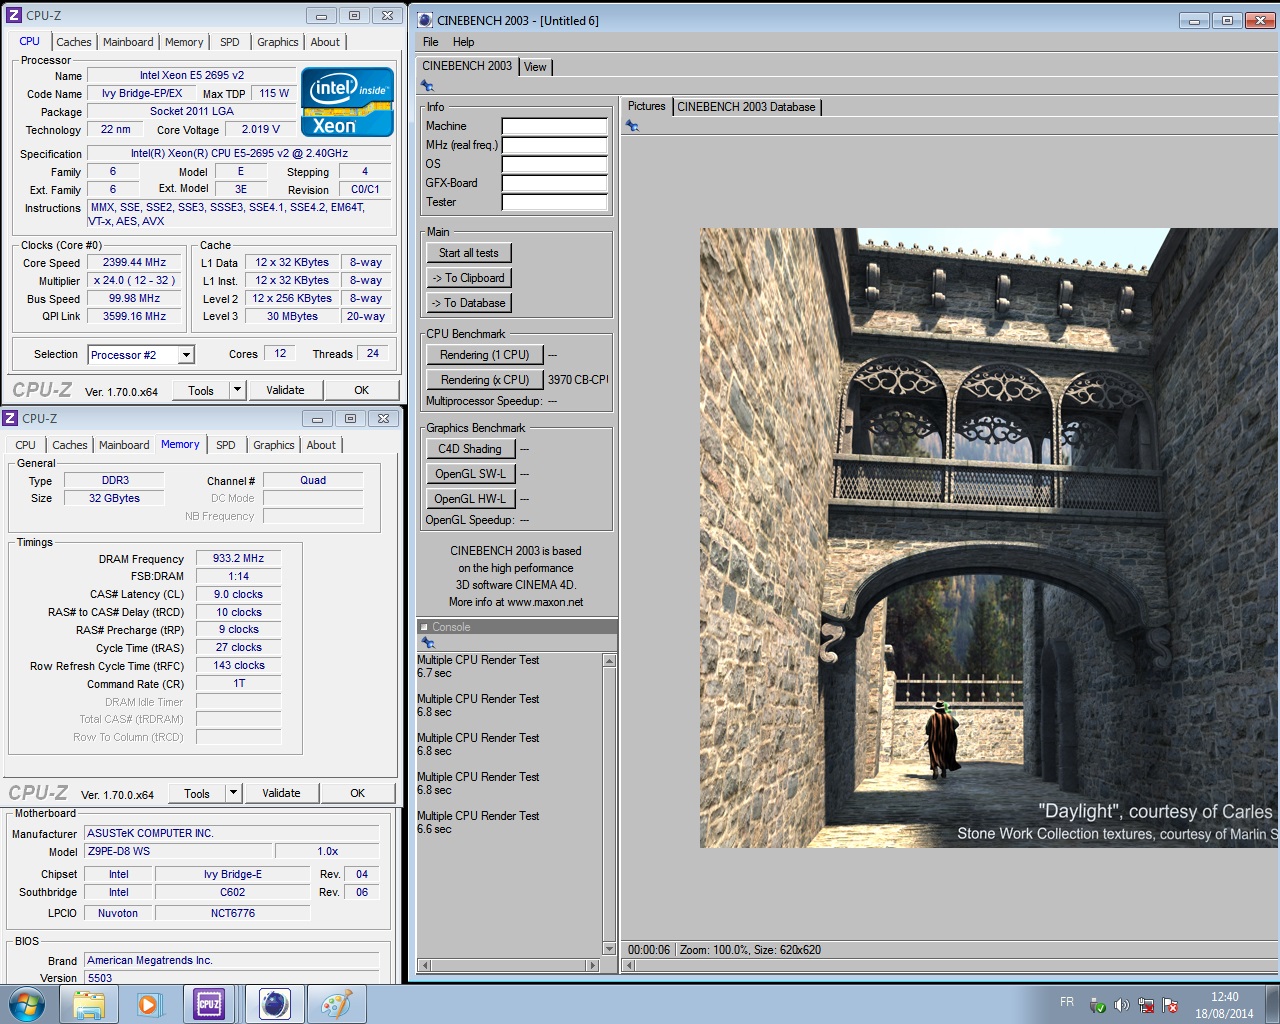Viewport: 1280px width, 1024px height.
Task: Open the Windows Start menu orb
Action: click(26, 1004)
